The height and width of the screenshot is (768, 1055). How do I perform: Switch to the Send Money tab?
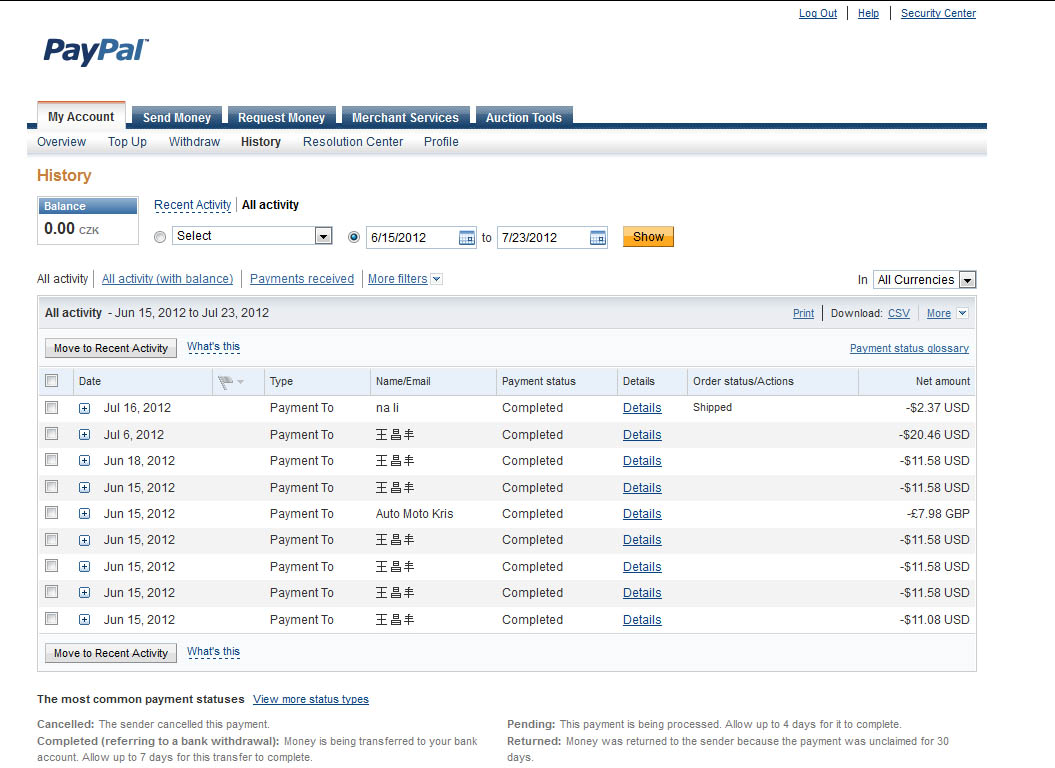click(x=177, y=117)
